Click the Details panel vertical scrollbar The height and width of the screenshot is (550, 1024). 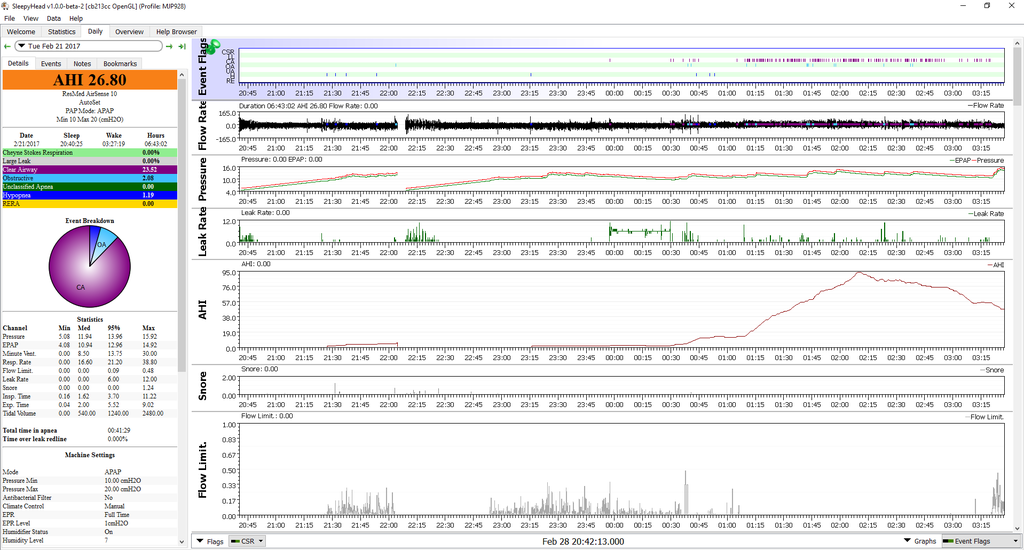click(x=182, y=300)
